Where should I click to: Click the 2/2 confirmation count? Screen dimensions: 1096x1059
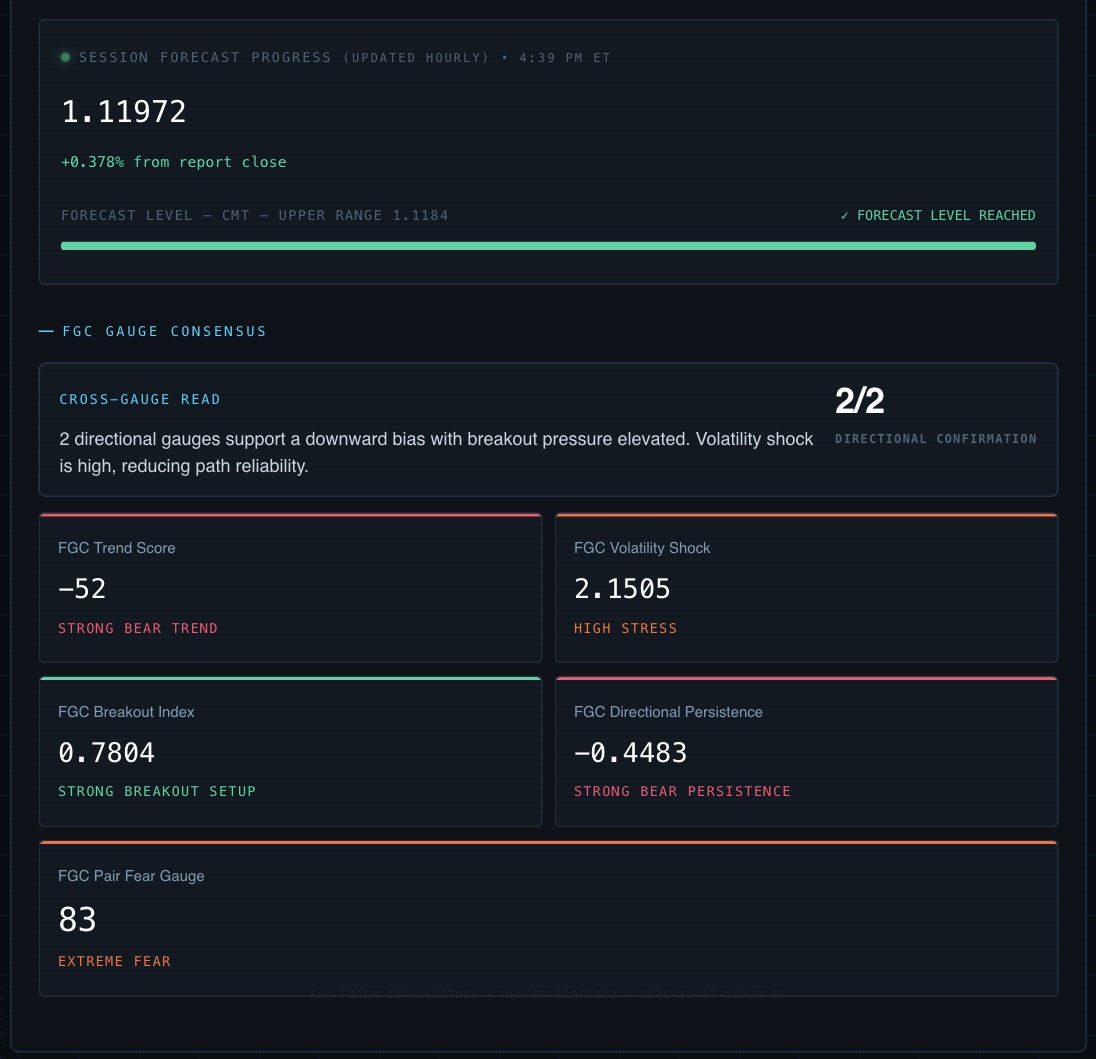coord(860,401)
